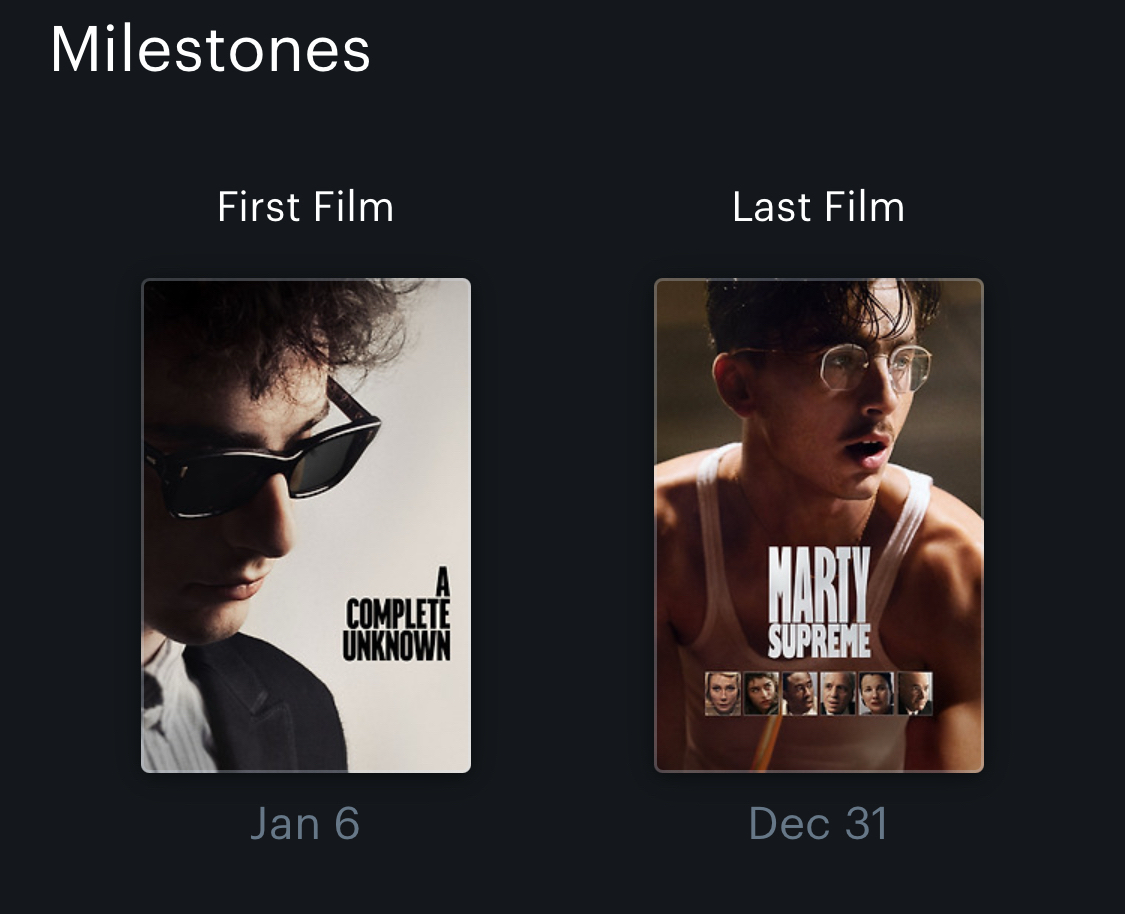Click the Milestones section heading
1125x914 pixels.
[x=210, y=49]
